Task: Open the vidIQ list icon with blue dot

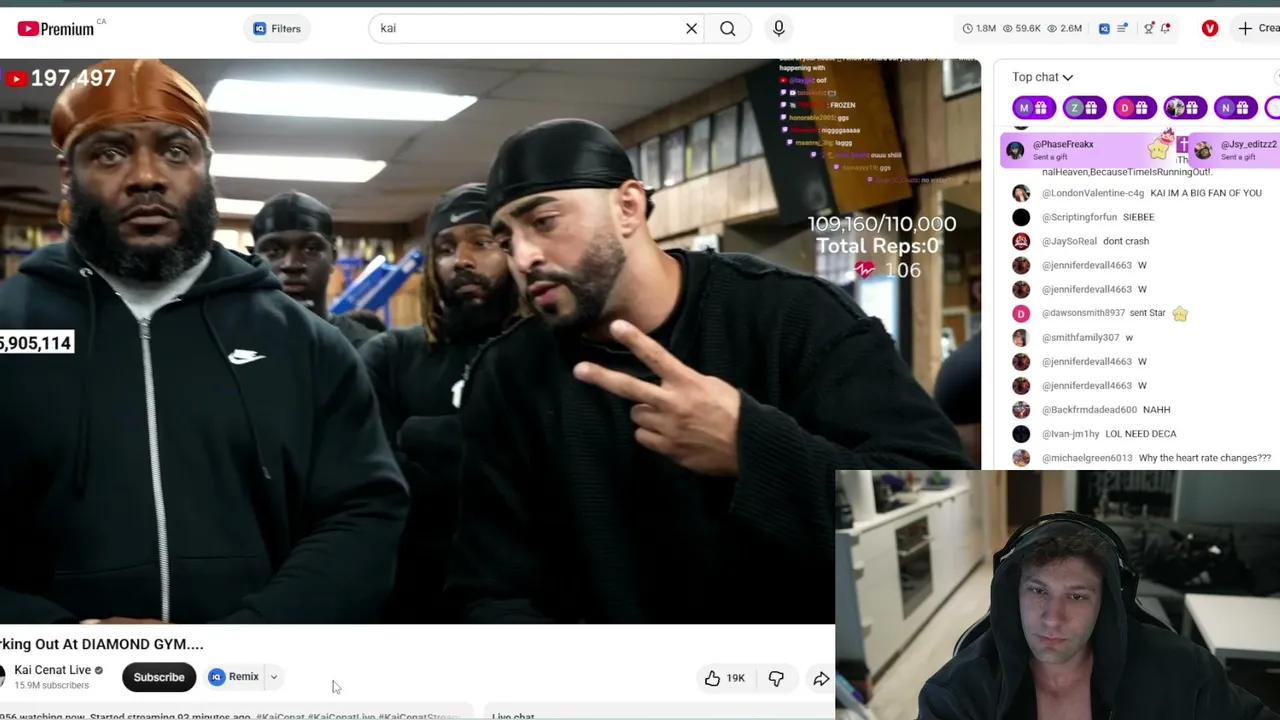Action: pos(1123,29)
